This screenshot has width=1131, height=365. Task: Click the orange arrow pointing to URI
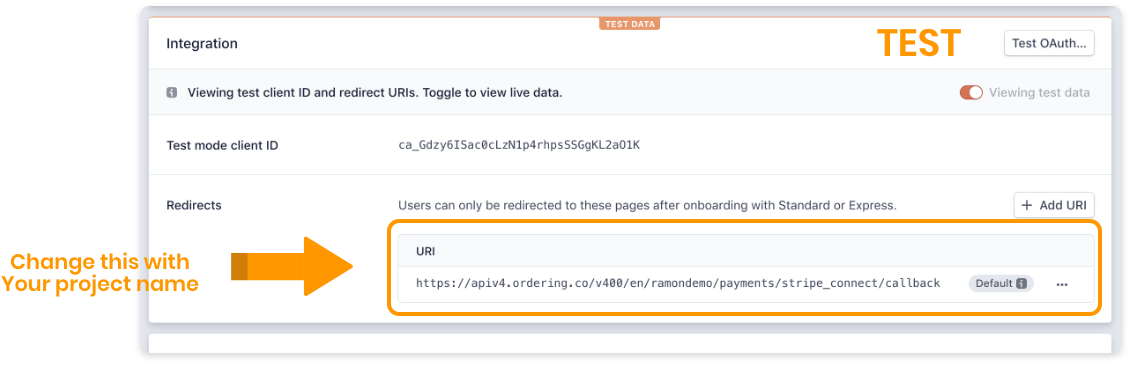(x=291, y=265)
